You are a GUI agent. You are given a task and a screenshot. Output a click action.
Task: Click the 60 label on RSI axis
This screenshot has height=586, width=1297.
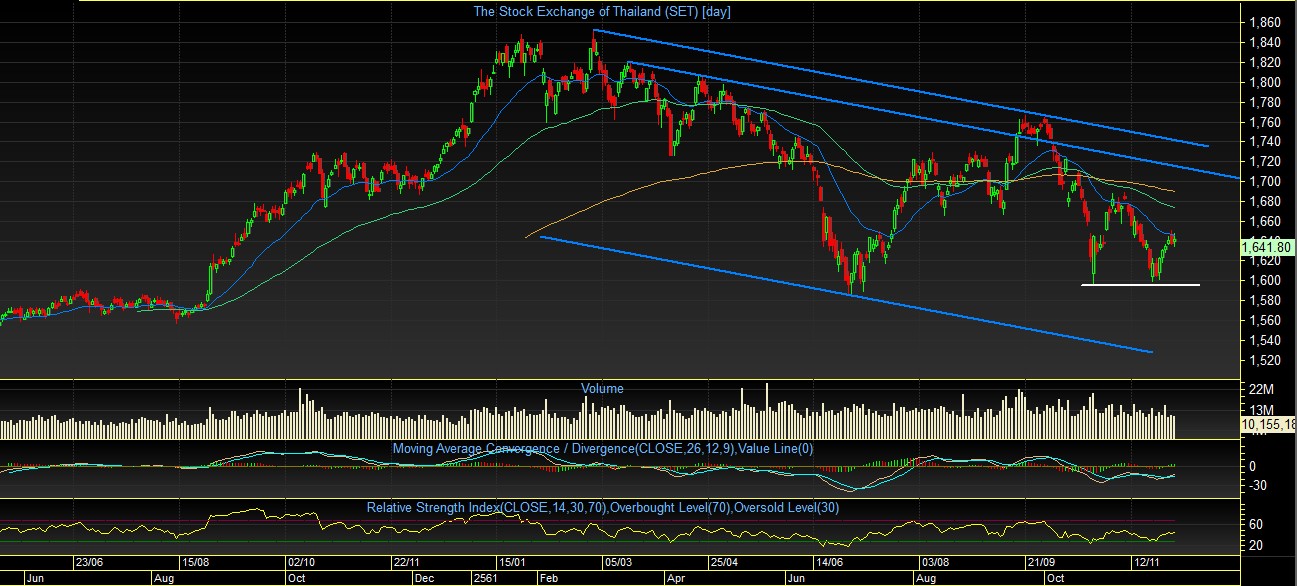tap(1256, 526)
